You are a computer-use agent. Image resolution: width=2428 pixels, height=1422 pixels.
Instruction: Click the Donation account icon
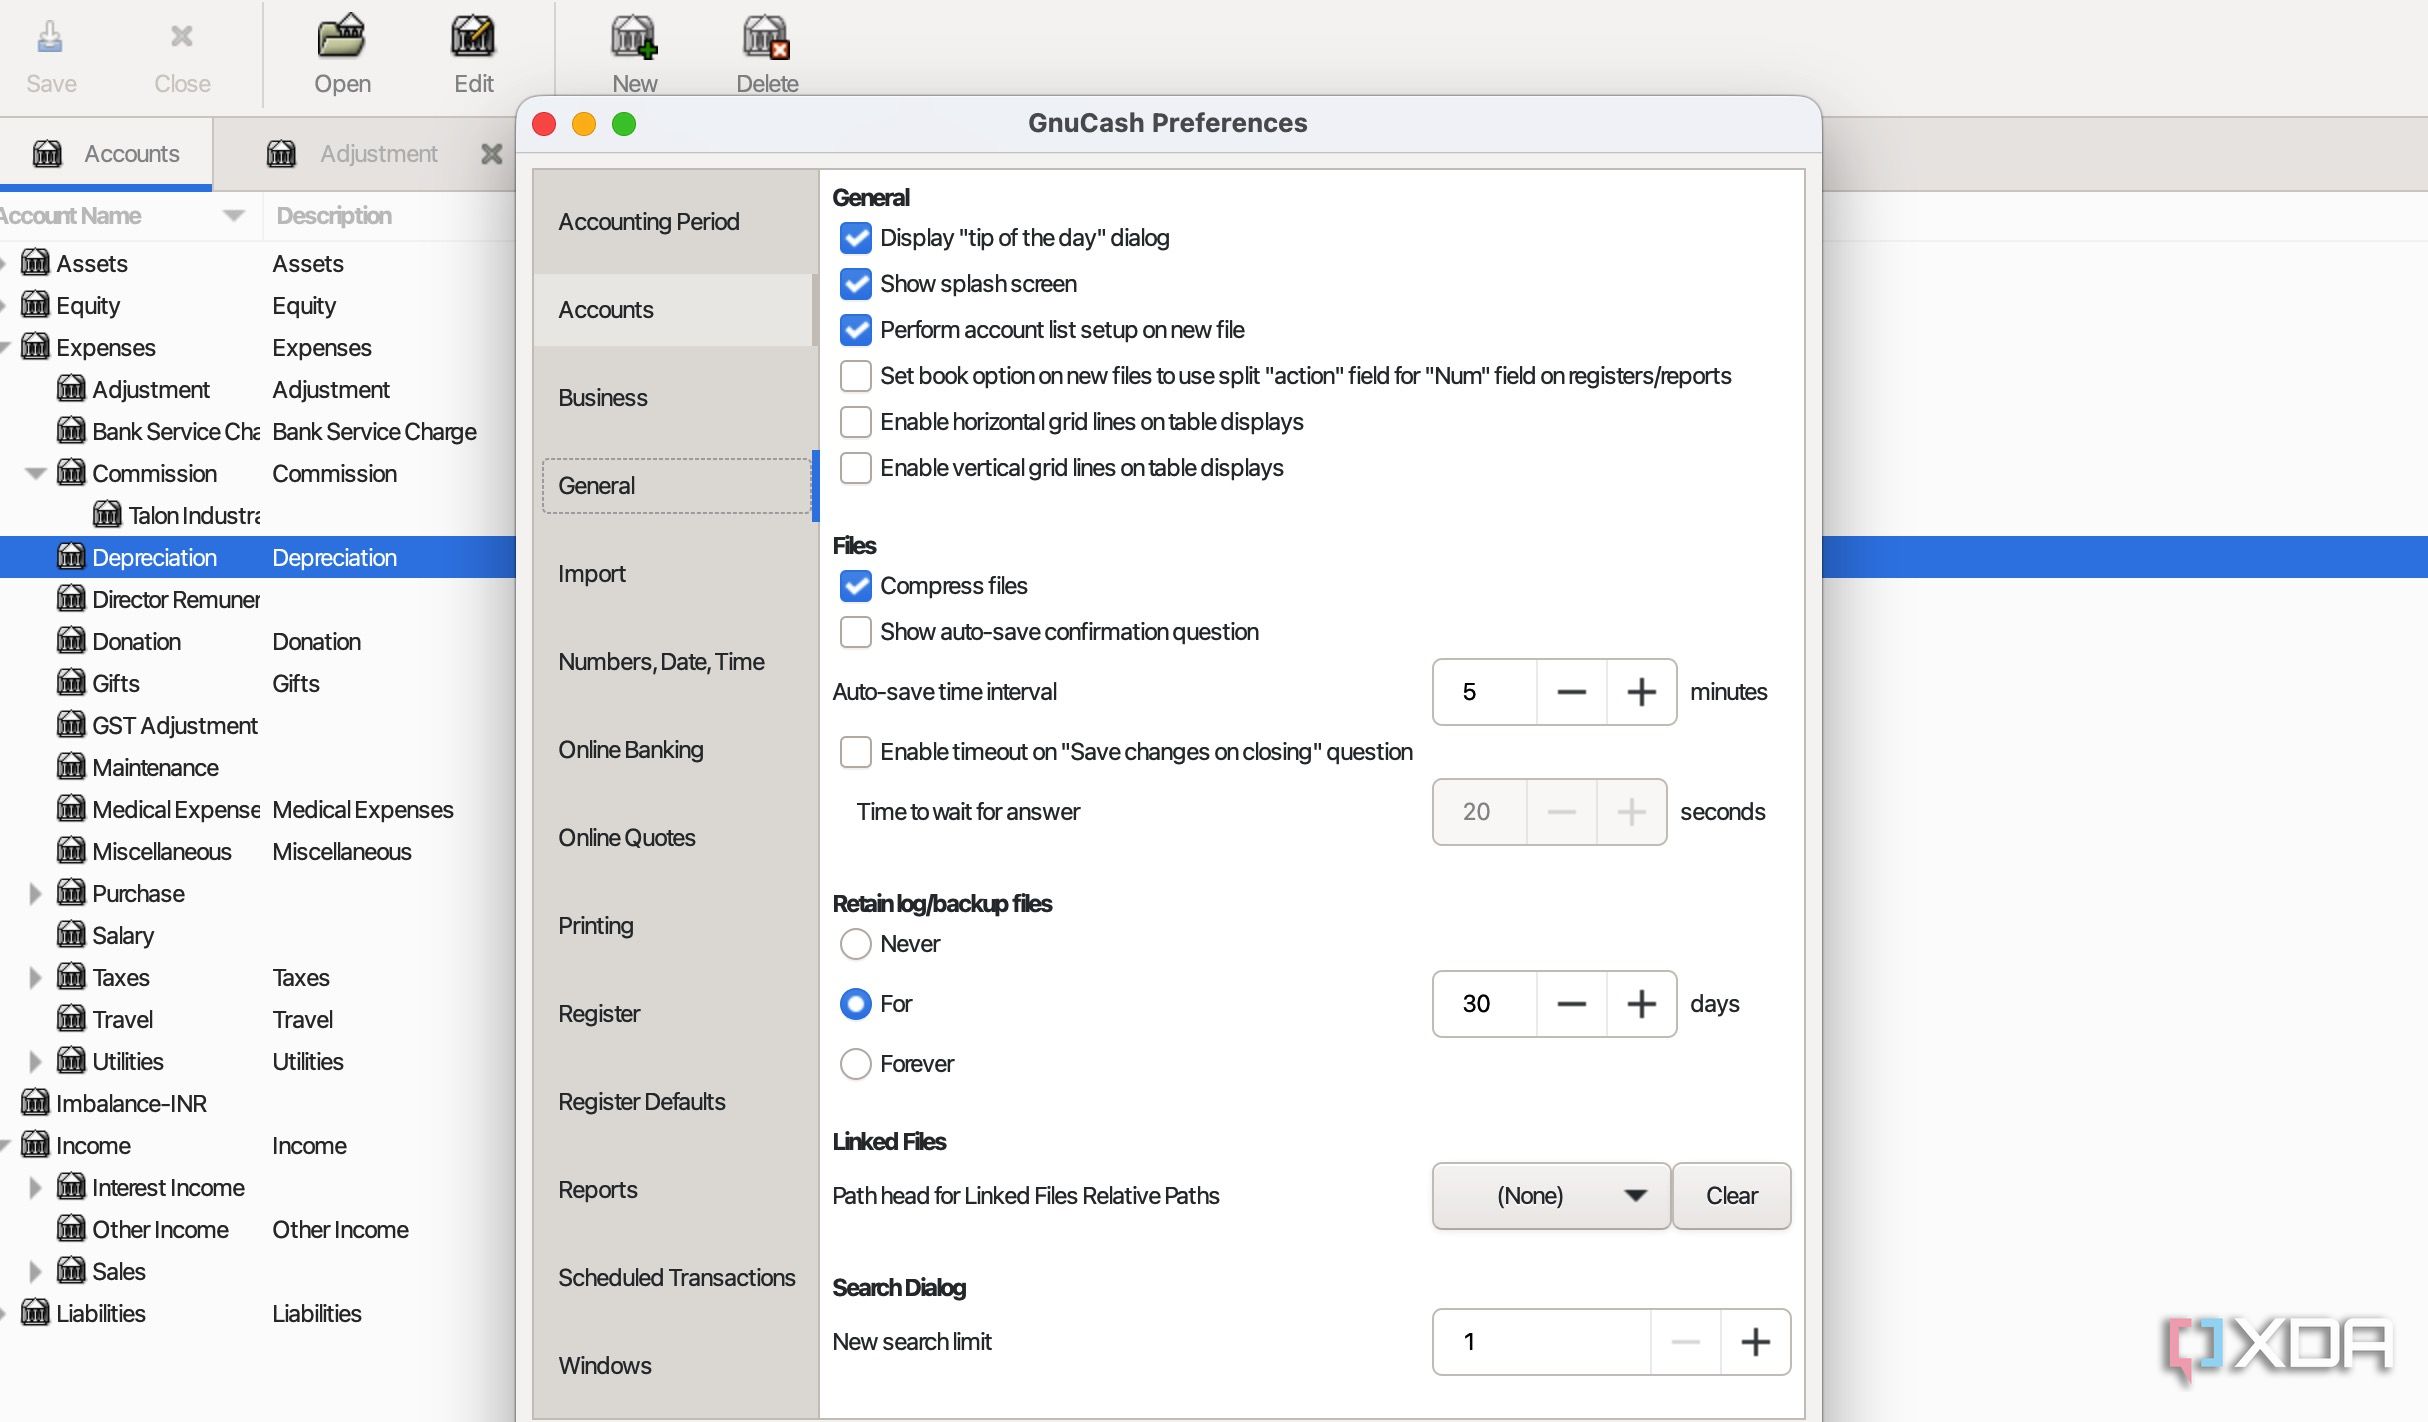(71, 641)
